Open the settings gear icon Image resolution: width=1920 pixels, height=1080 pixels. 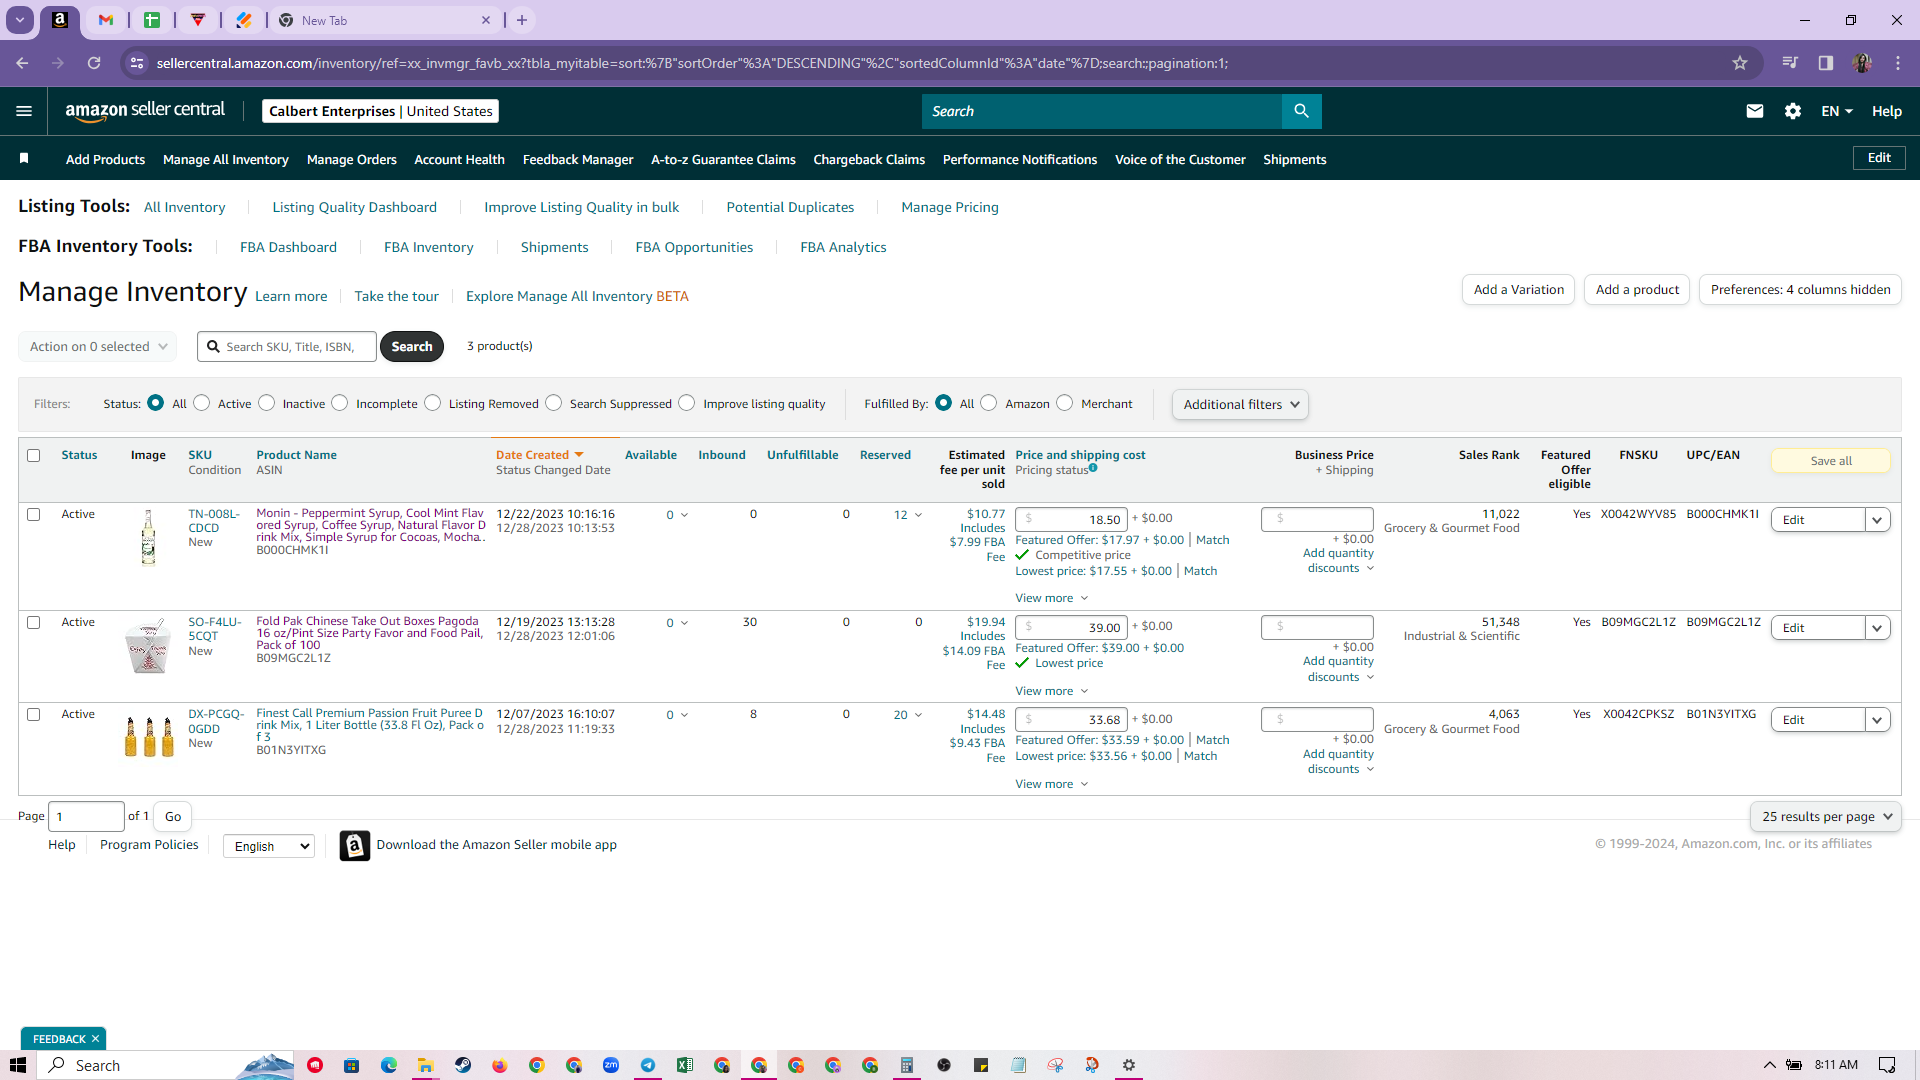[x=1793, y=111]
